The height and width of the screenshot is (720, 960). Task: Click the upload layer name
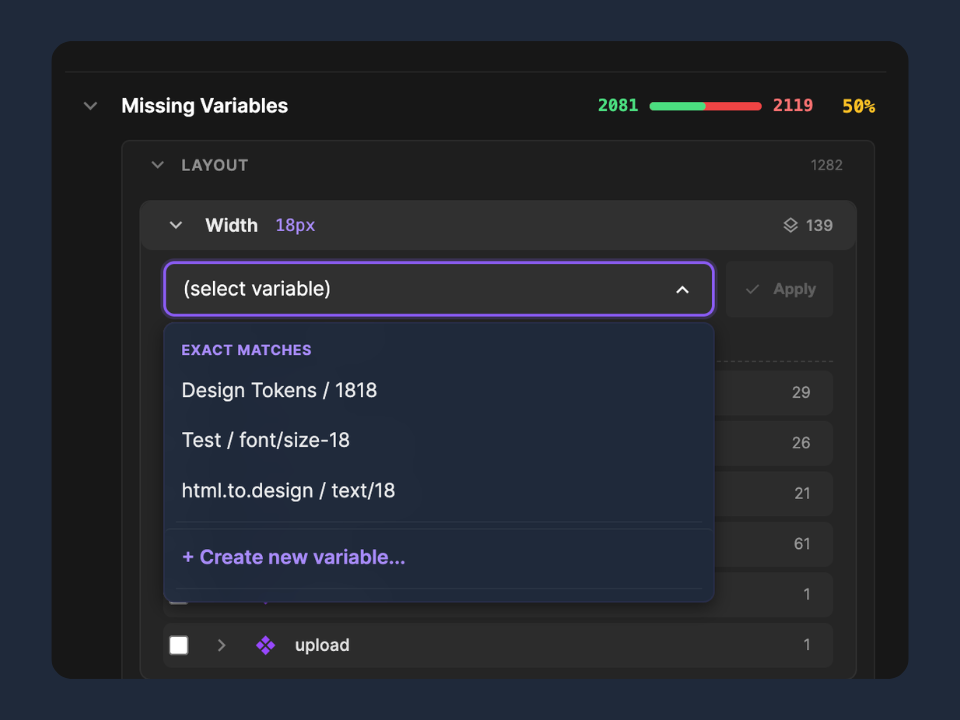(x=322, y=645)
